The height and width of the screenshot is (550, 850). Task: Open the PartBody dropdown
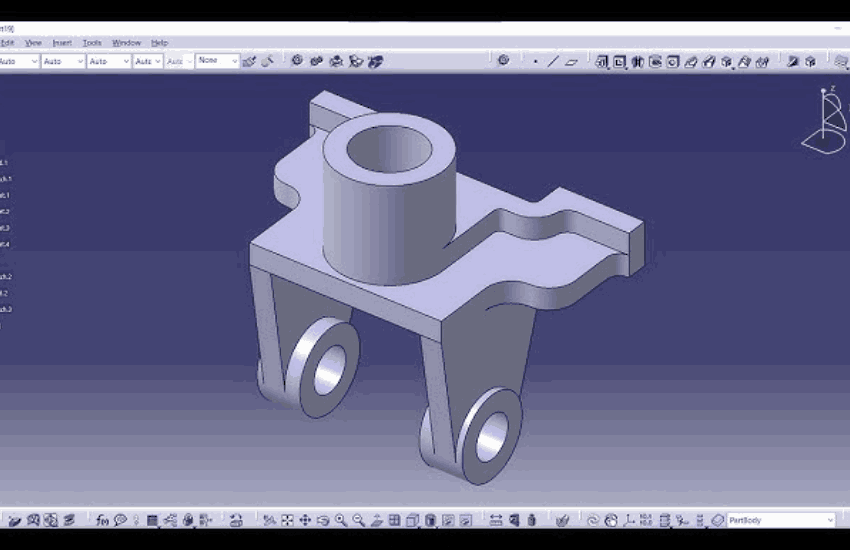click(x=781, y=520)
